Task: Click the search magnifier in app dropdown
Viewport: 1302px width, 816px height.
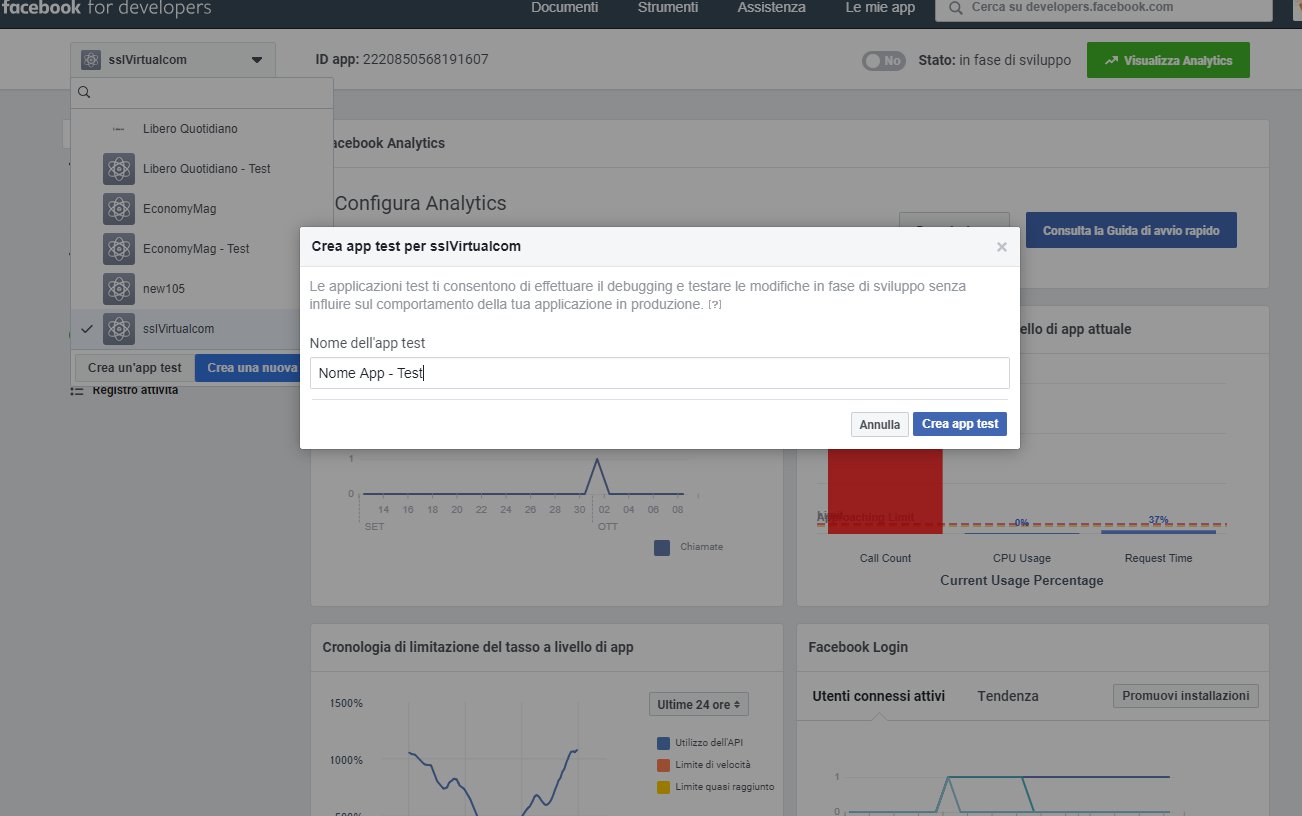Action: click(x=85, y=92)
